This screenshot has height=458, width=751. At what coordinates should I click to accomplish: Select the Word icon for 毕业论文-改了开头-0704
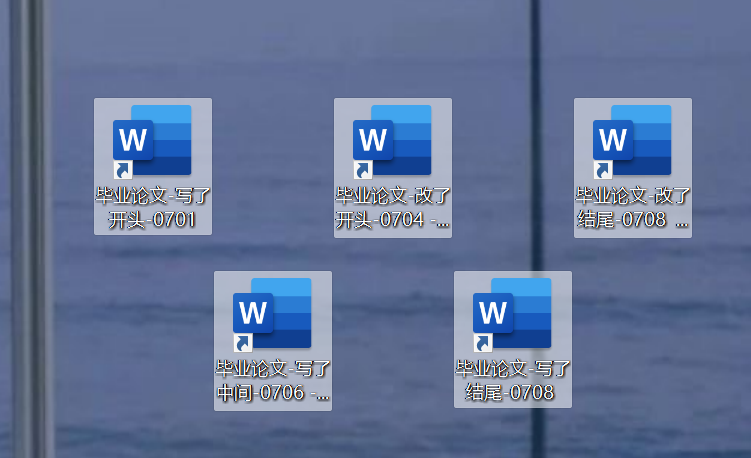(x=392, y=141)
